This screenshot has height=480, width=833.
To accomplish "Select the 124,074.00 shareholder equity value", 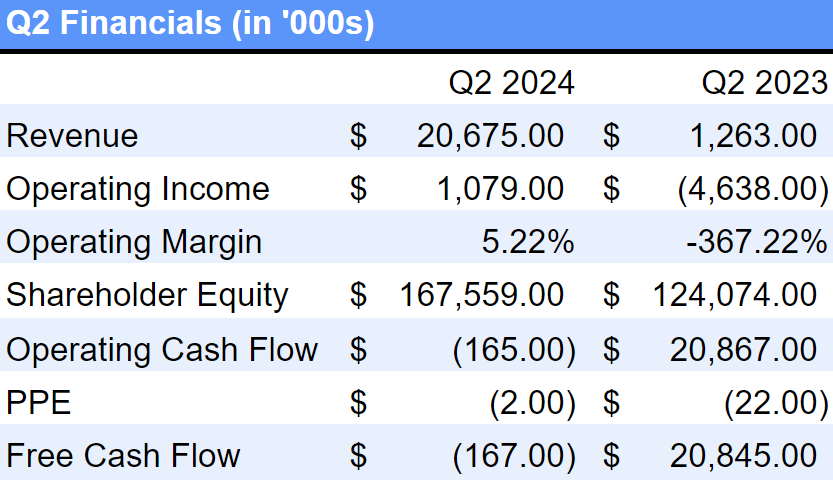I will 735,295.
